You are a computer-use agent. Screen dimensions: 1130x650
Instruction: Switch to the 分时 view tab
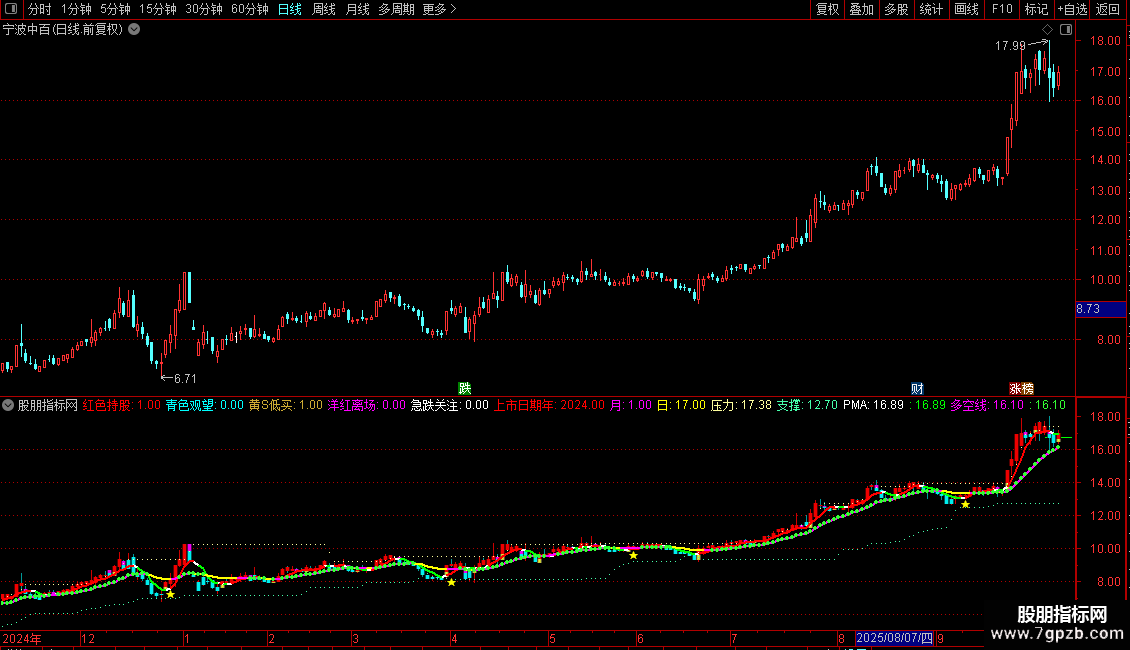point(40,9)
